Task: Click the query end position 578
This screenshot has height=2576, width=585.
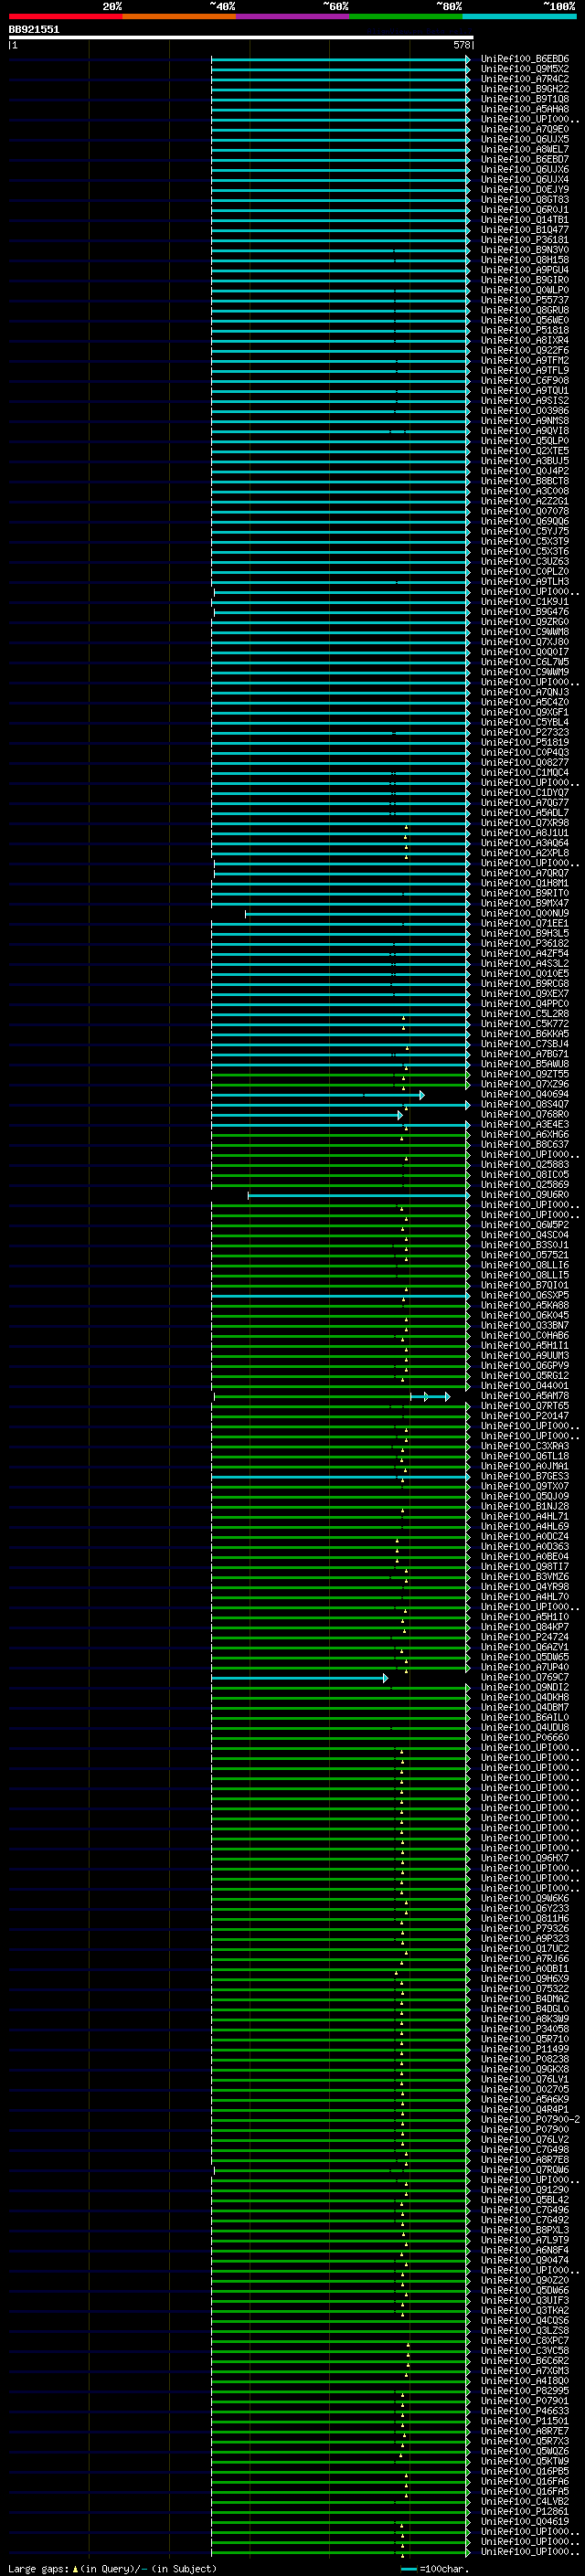Action: coord(461,45)
